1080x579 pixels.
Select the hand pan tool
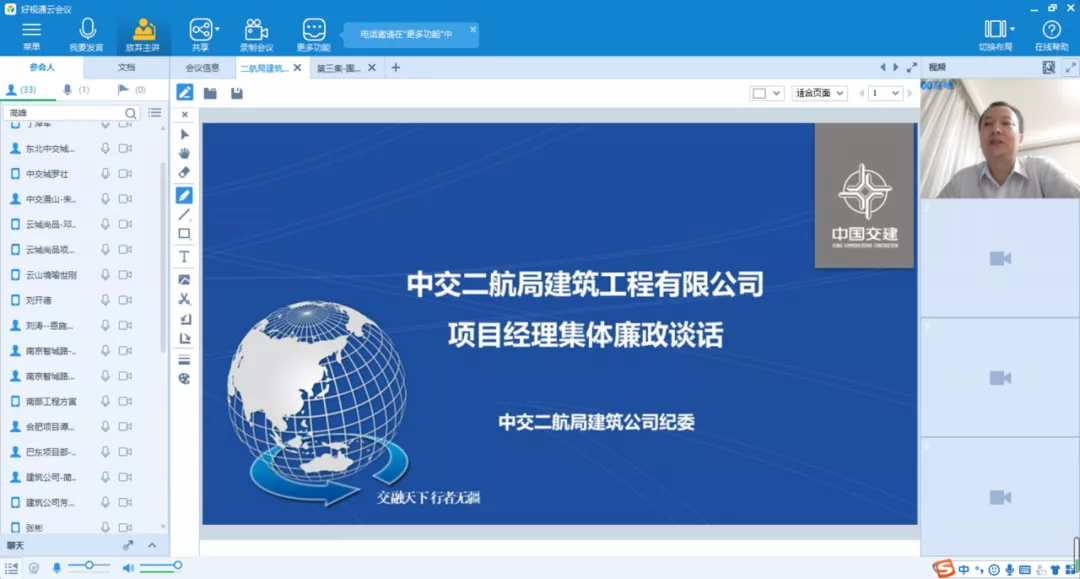184,153
